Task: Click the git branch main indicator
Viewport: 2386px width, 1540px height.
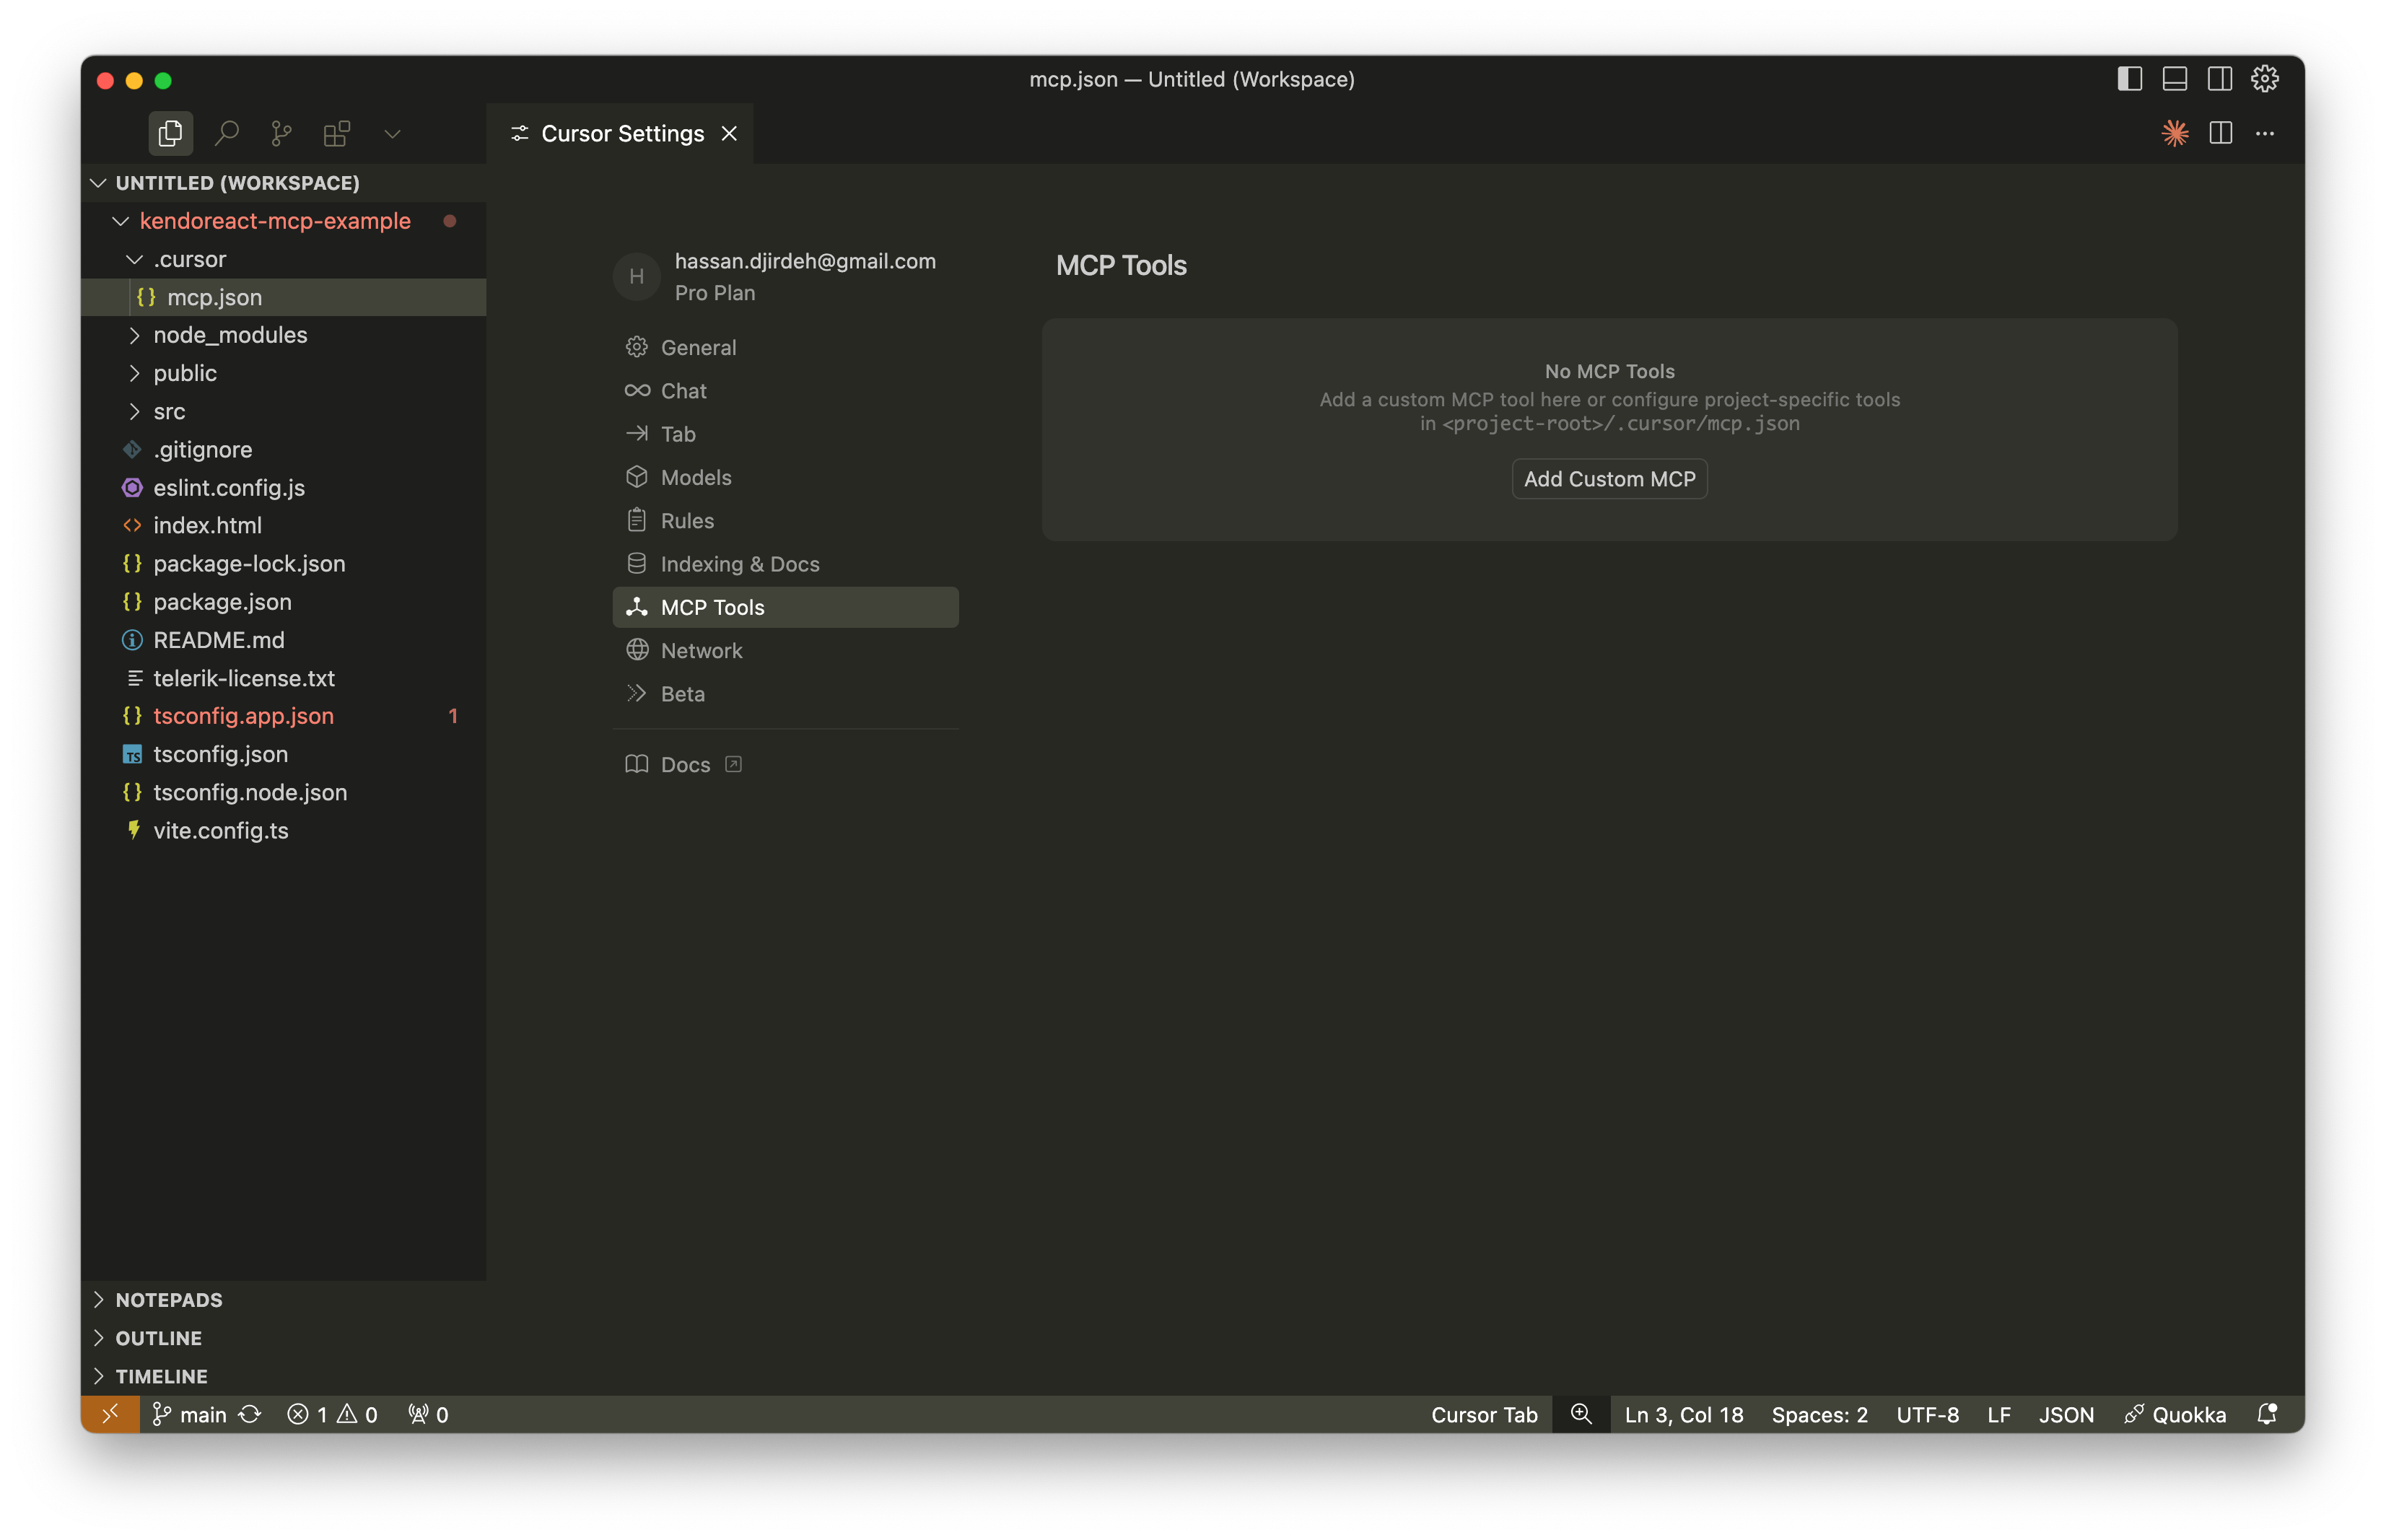Action: 189,1414
